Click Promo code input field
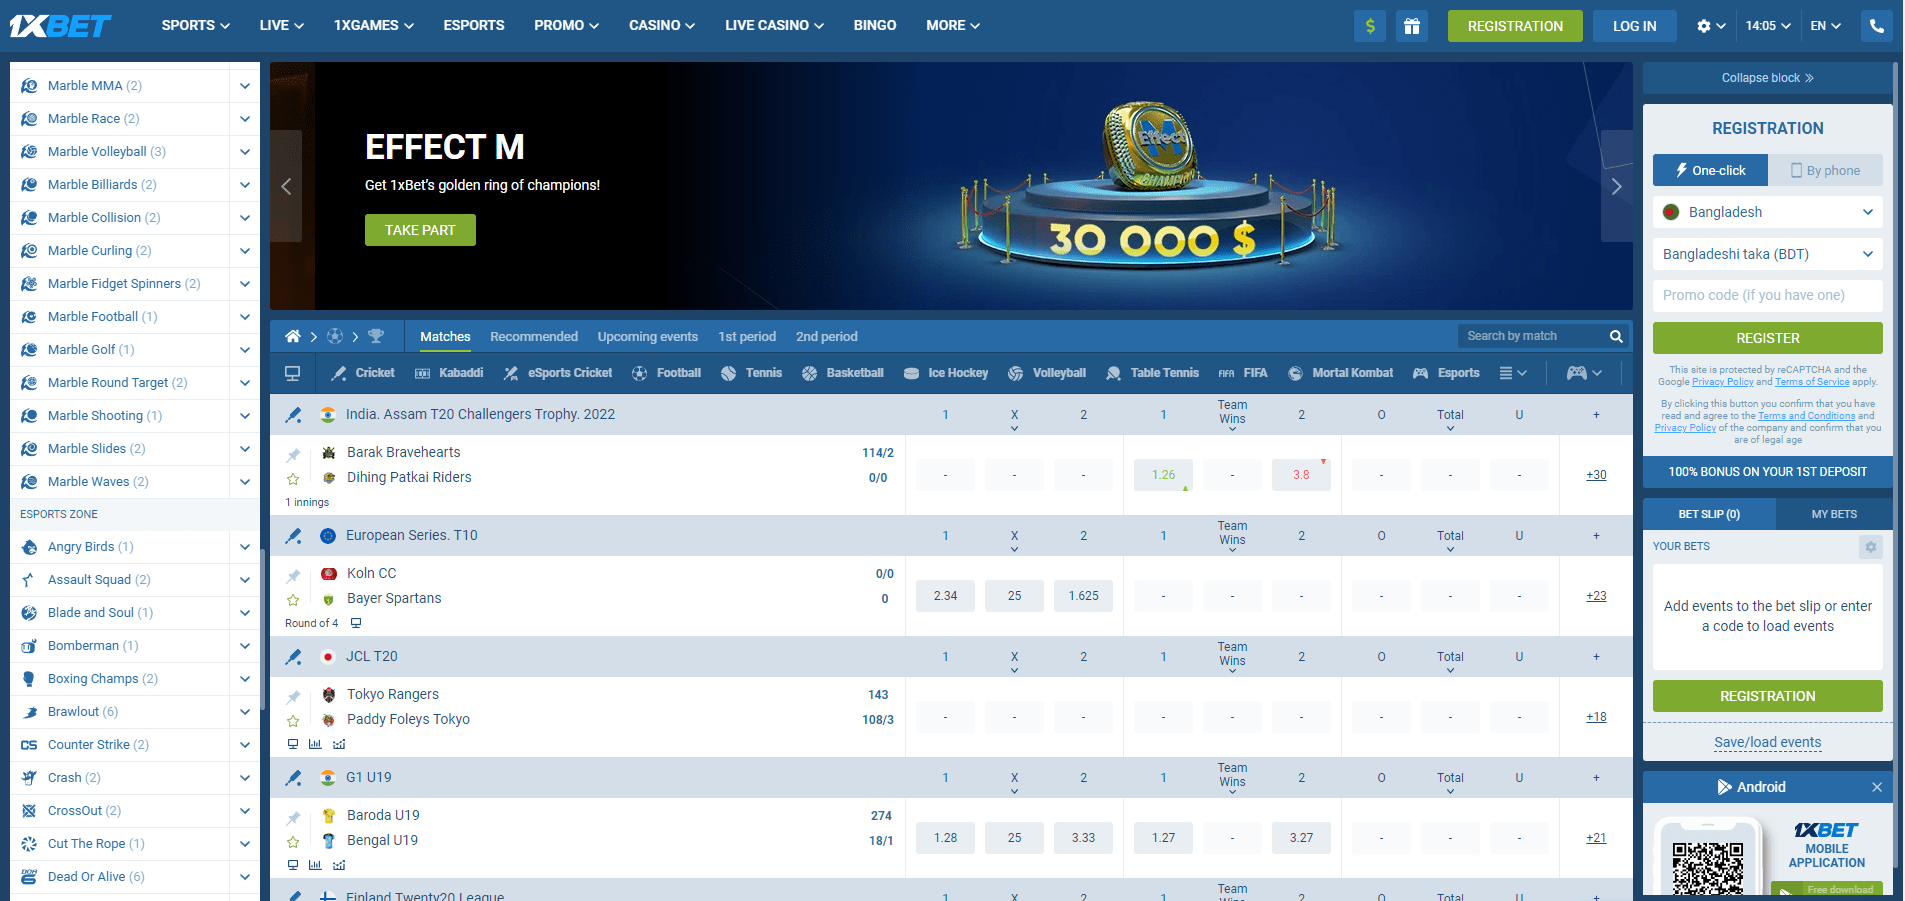The height and width of the screenshot is (901, 1905). [1768, 296]
